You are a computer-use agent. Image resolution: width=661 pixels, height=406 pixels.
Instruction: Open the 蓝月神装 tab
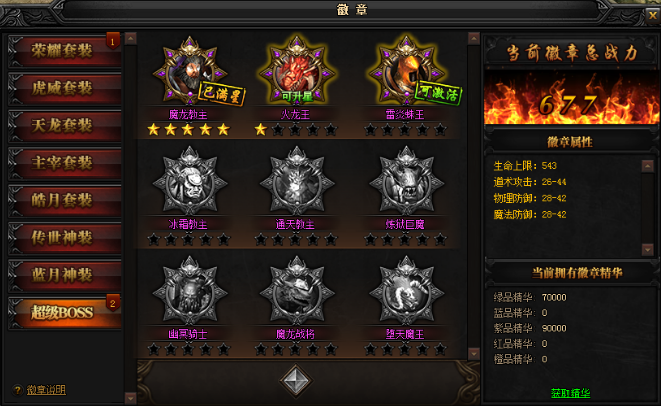pos(64,275)
